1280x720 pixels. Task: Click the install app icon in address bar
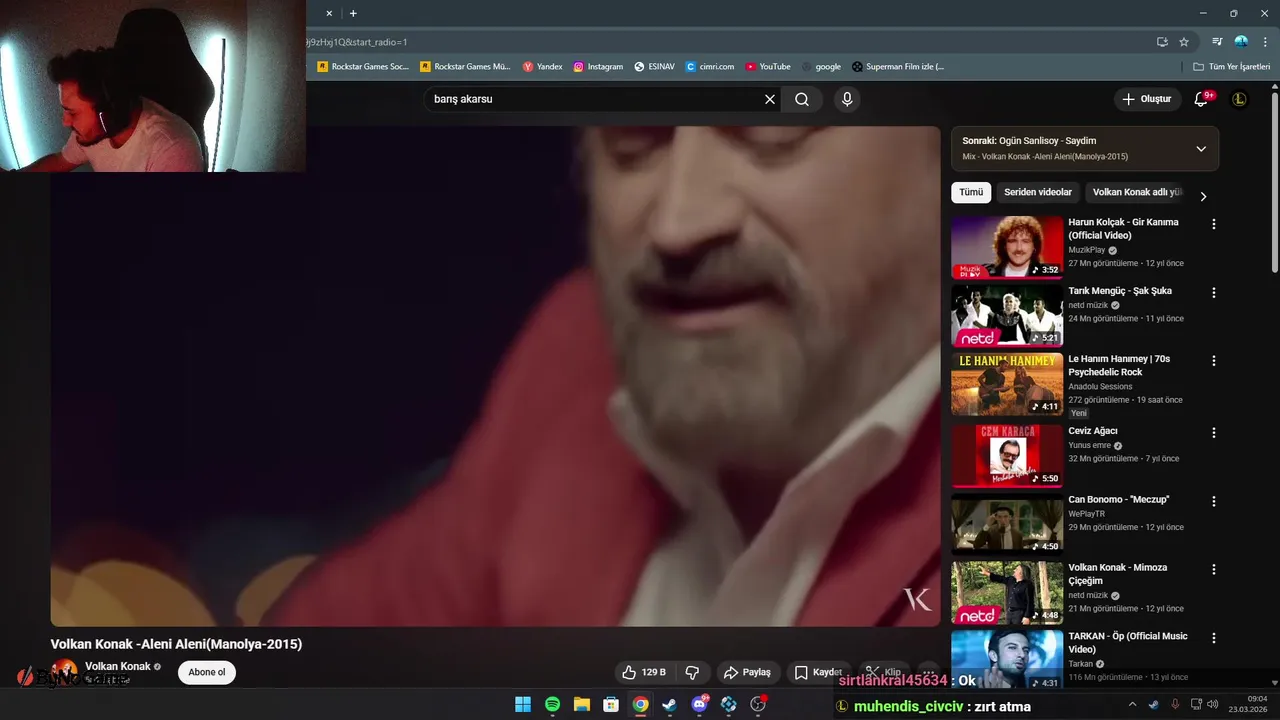[x=1162, y=42]
